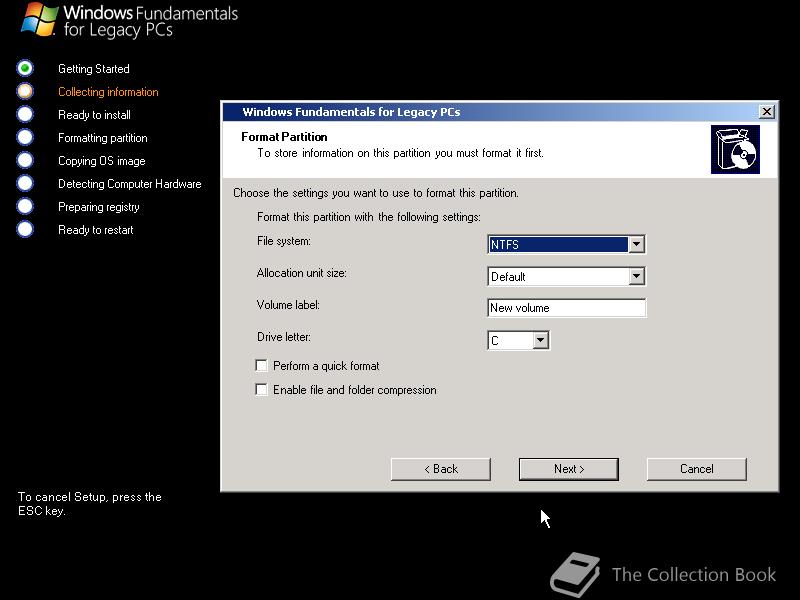
Task: Click the Allocation unit size label
Action: pyautogui.click(x=302, y=273)
